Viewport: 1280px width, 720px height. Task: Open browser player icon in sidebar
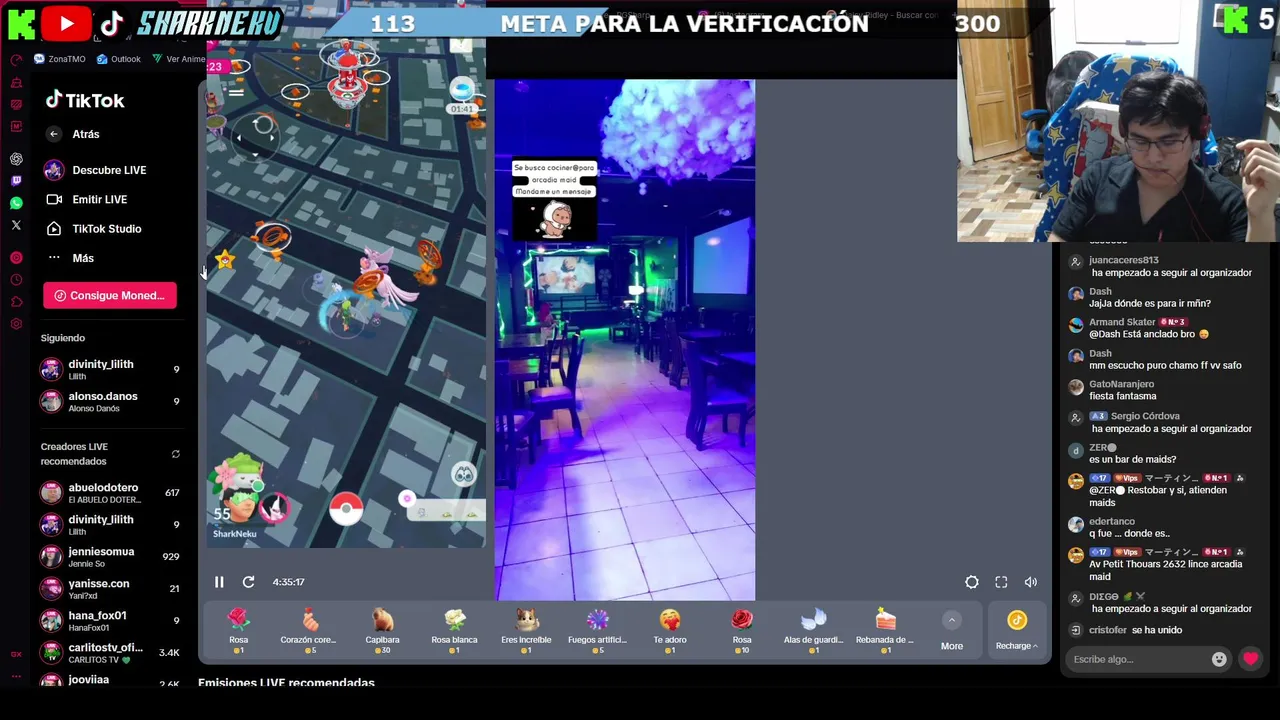pos(16,258)
